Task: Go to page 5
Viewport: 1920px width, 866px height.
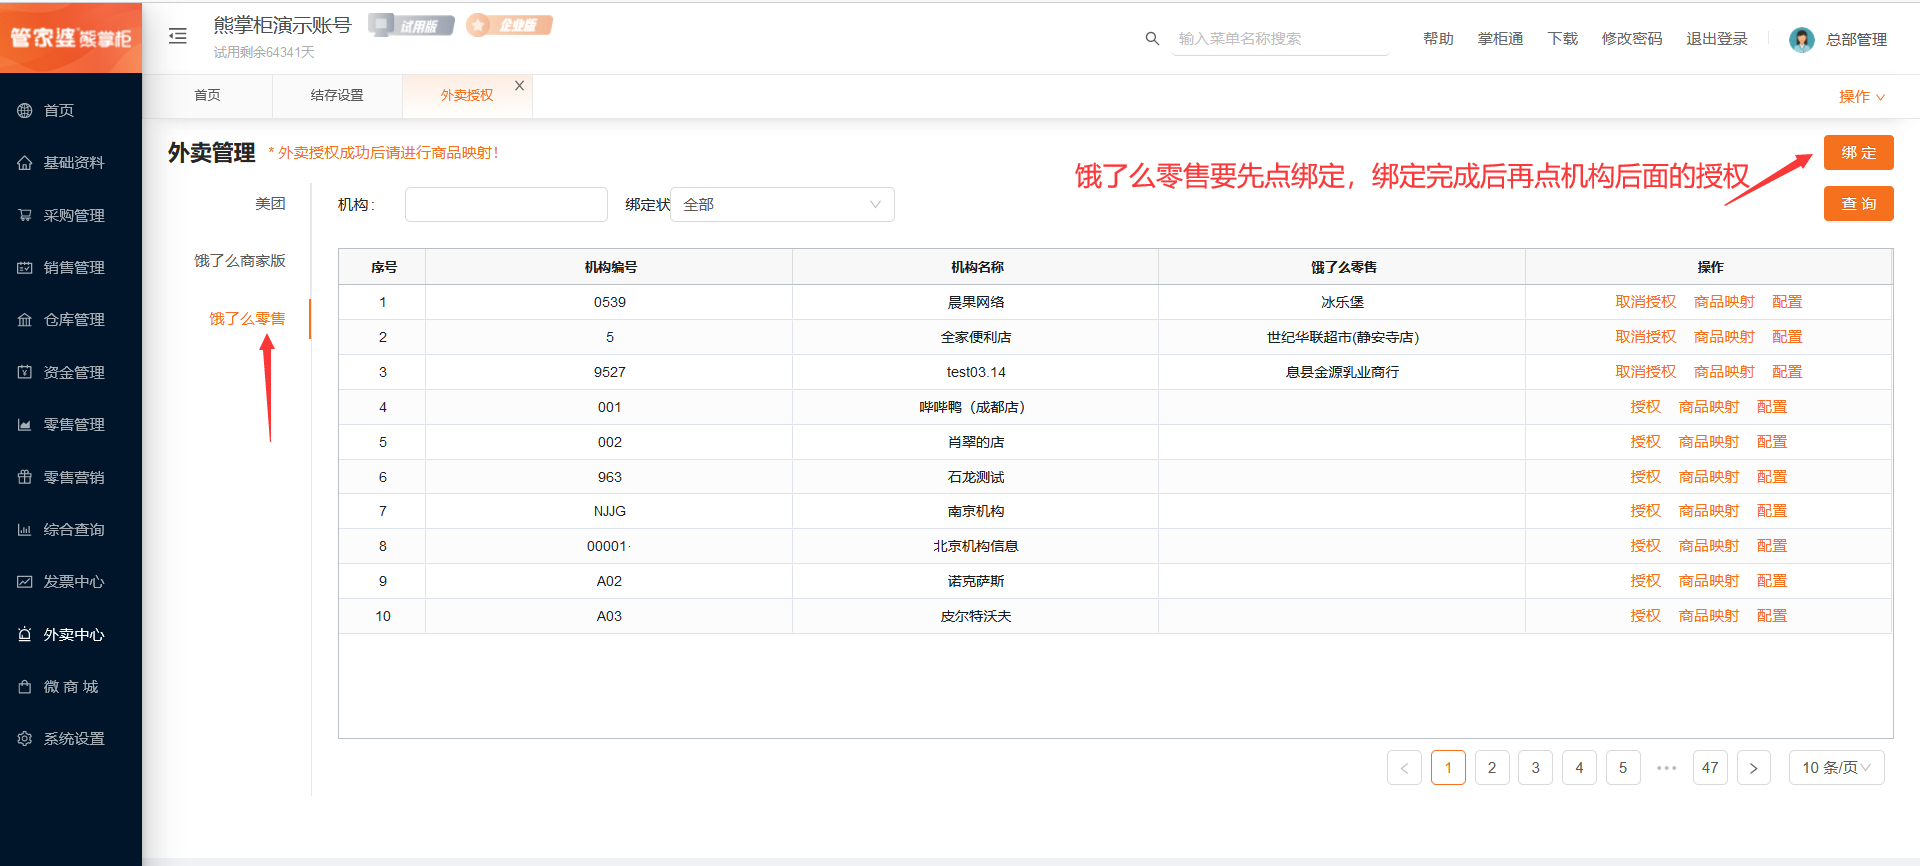Action: coord(1623,768)
